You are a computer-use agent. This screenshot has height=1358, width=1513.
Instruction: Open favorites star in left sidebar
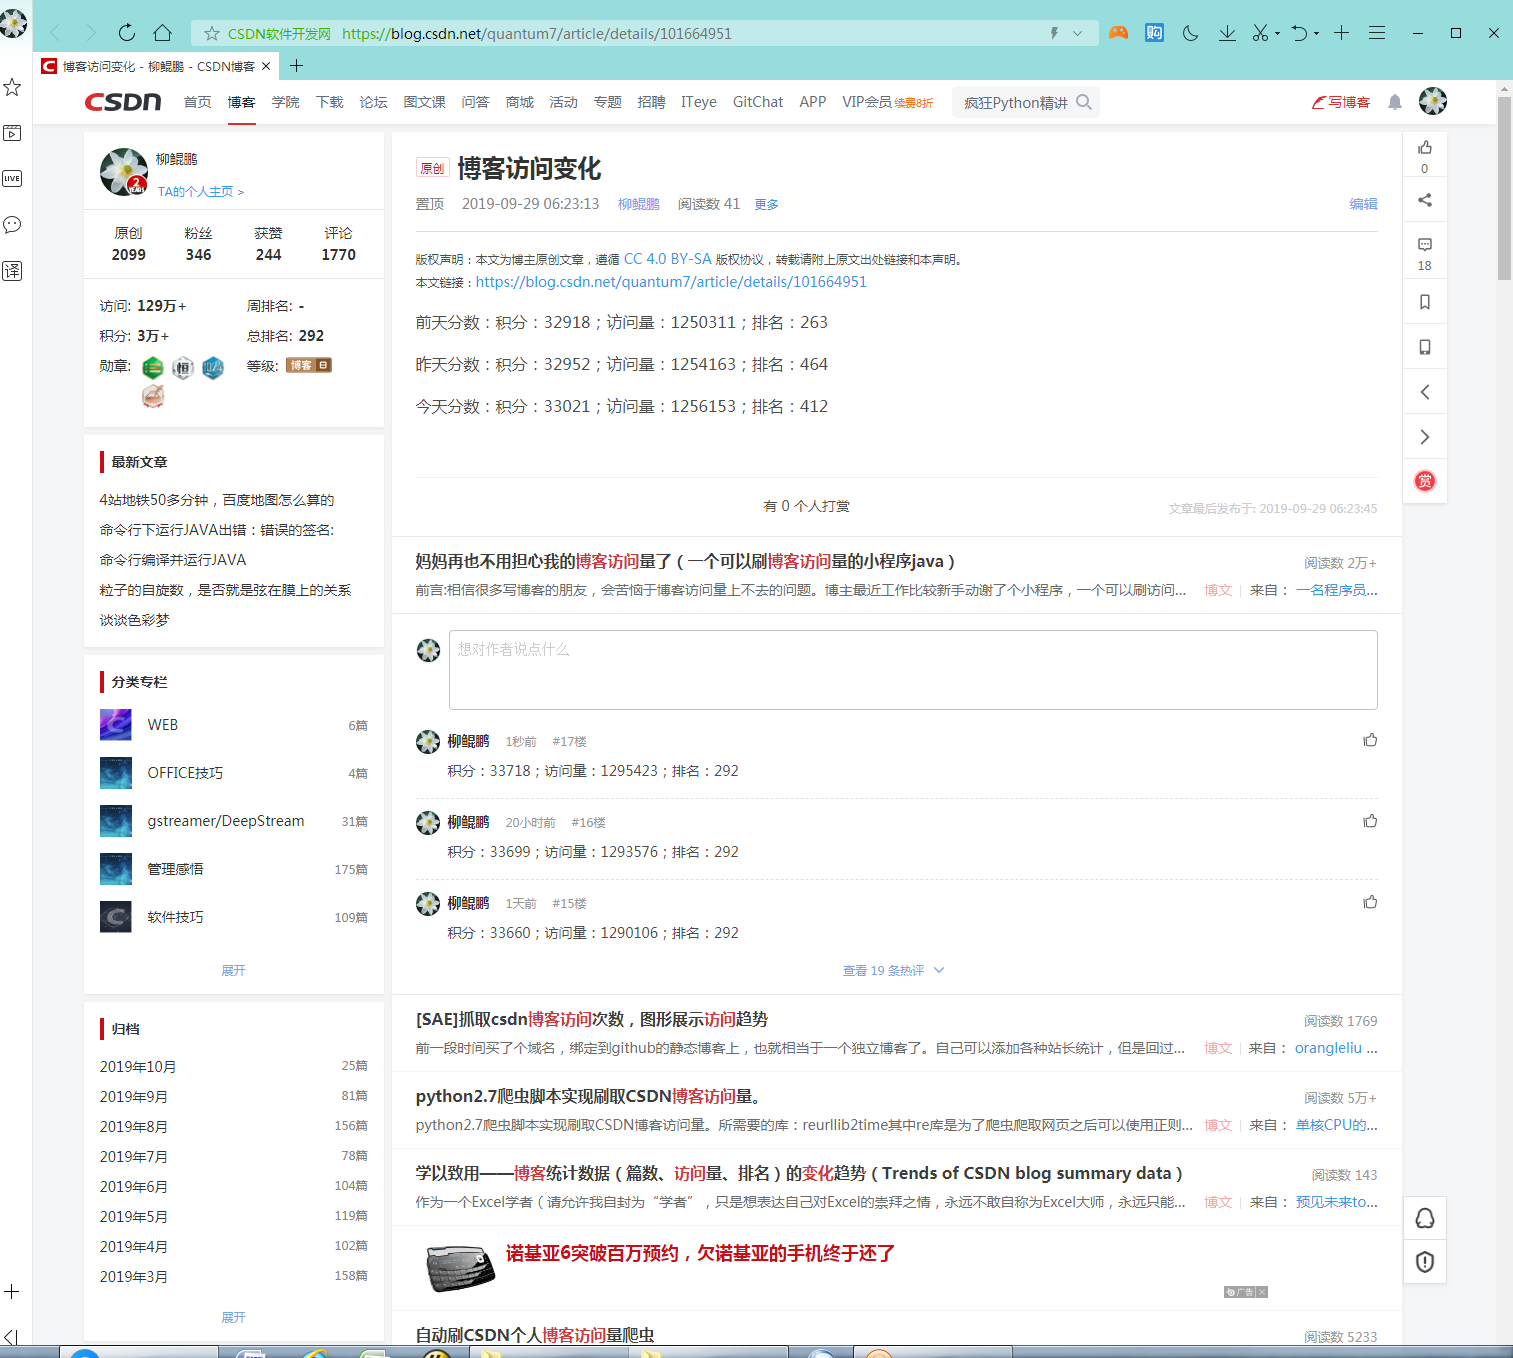(12, 87)
